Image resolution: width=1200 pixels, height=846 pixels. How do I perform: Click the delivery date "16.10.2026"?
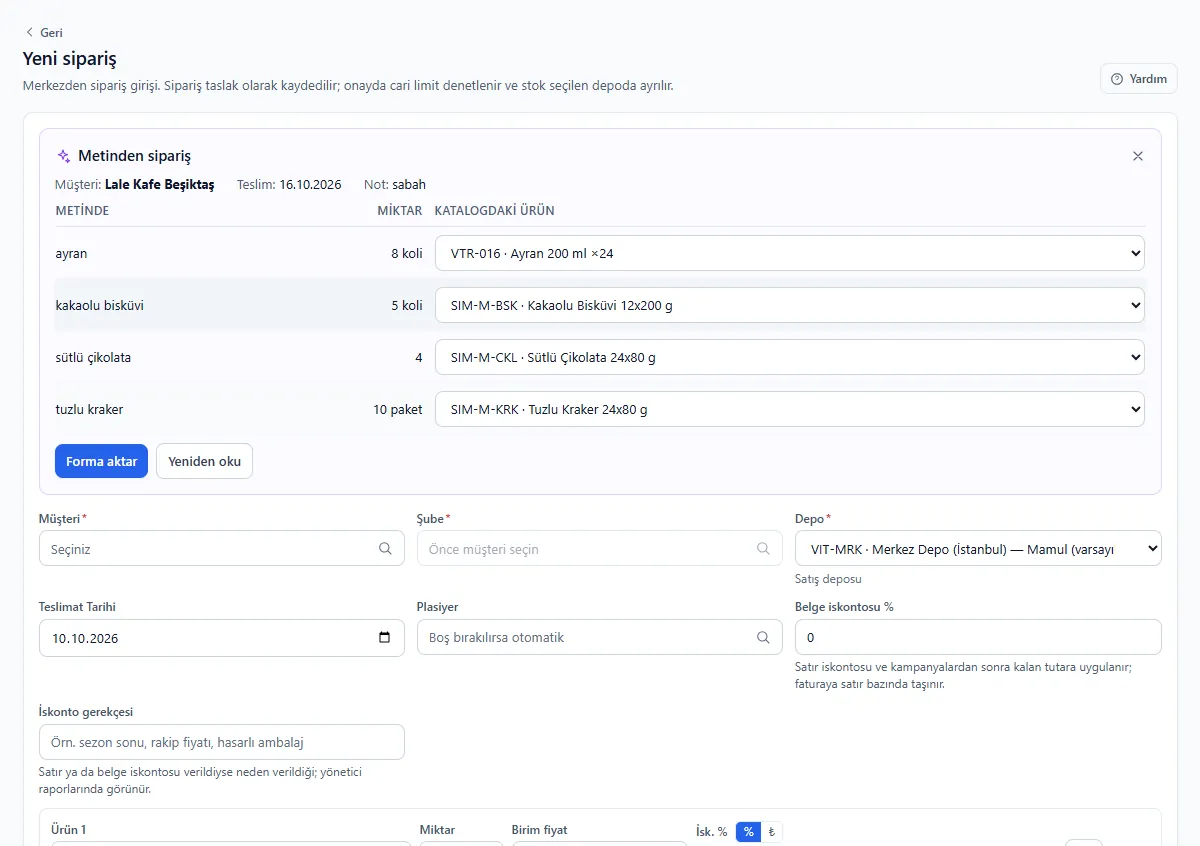tap(310, 184)
